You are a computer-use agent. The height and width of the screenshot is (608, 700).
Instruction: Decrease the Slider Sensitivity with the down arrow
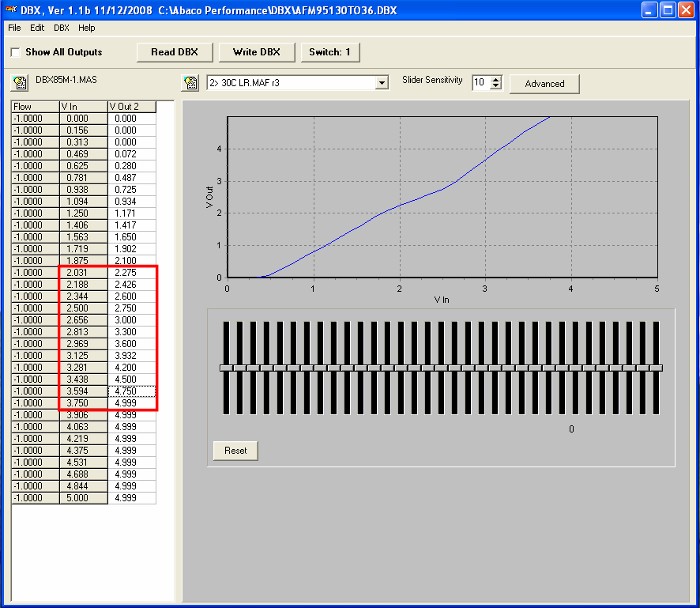[496, 87]
